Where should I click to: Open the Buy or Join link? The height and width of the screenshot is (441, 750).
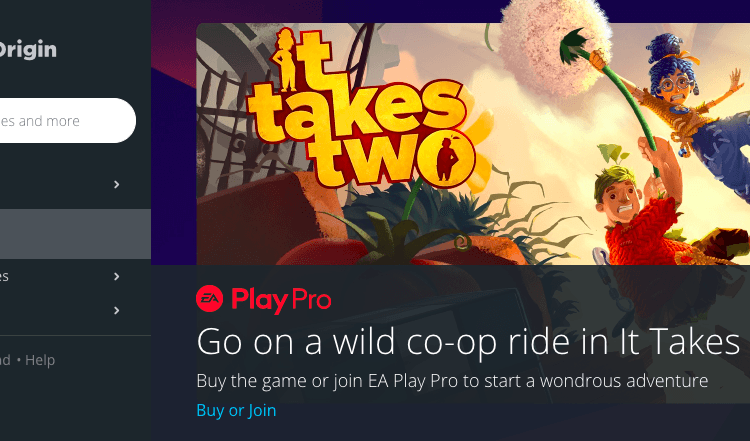[236, 410]
